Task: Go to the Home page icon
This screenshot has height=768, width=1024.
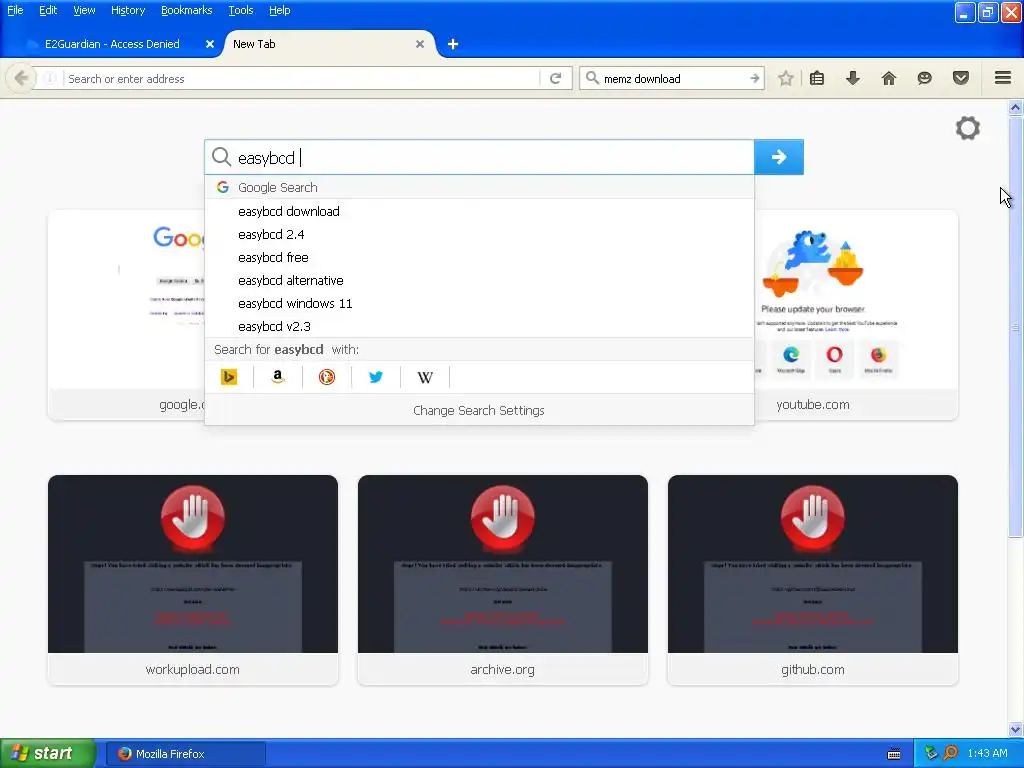Action: [889, 78]
